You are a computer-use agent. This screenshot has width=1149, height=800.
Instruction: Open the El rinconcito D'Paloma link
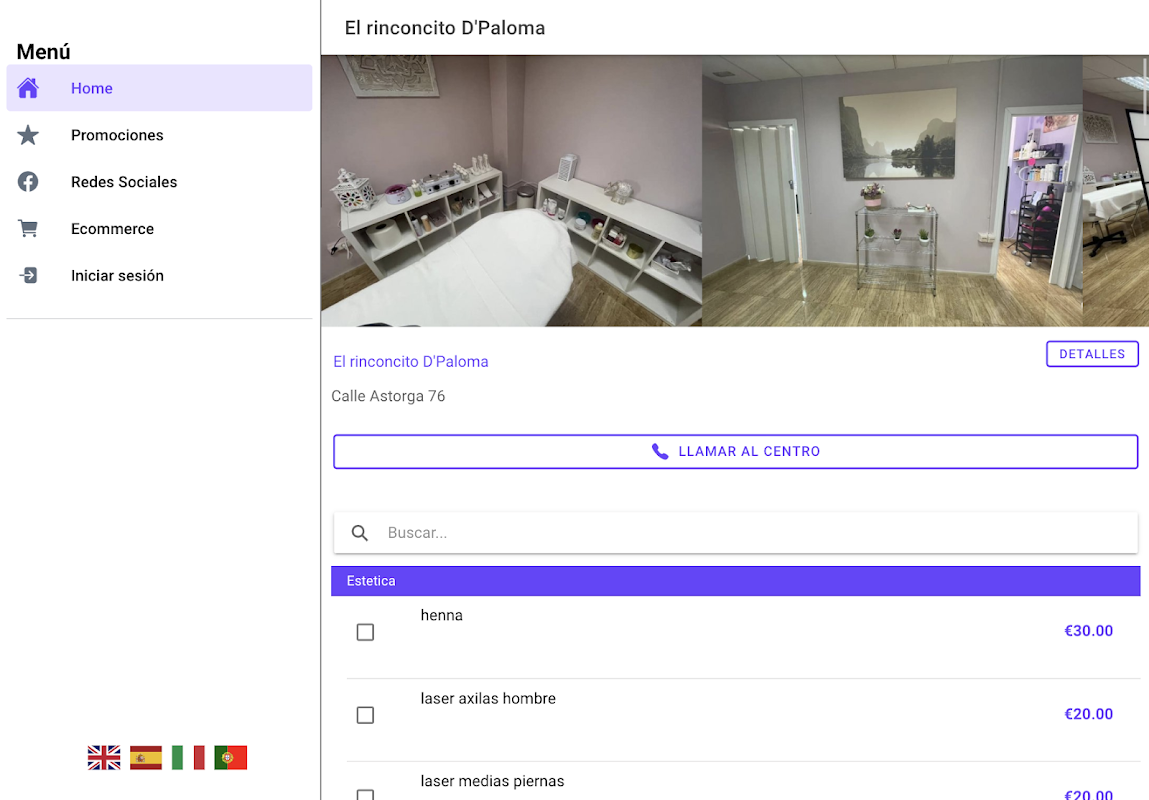410,361
